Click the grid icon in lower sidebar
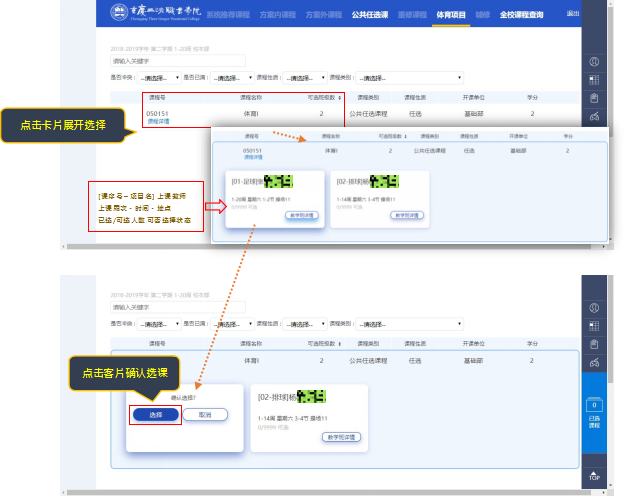 (594, 326)
